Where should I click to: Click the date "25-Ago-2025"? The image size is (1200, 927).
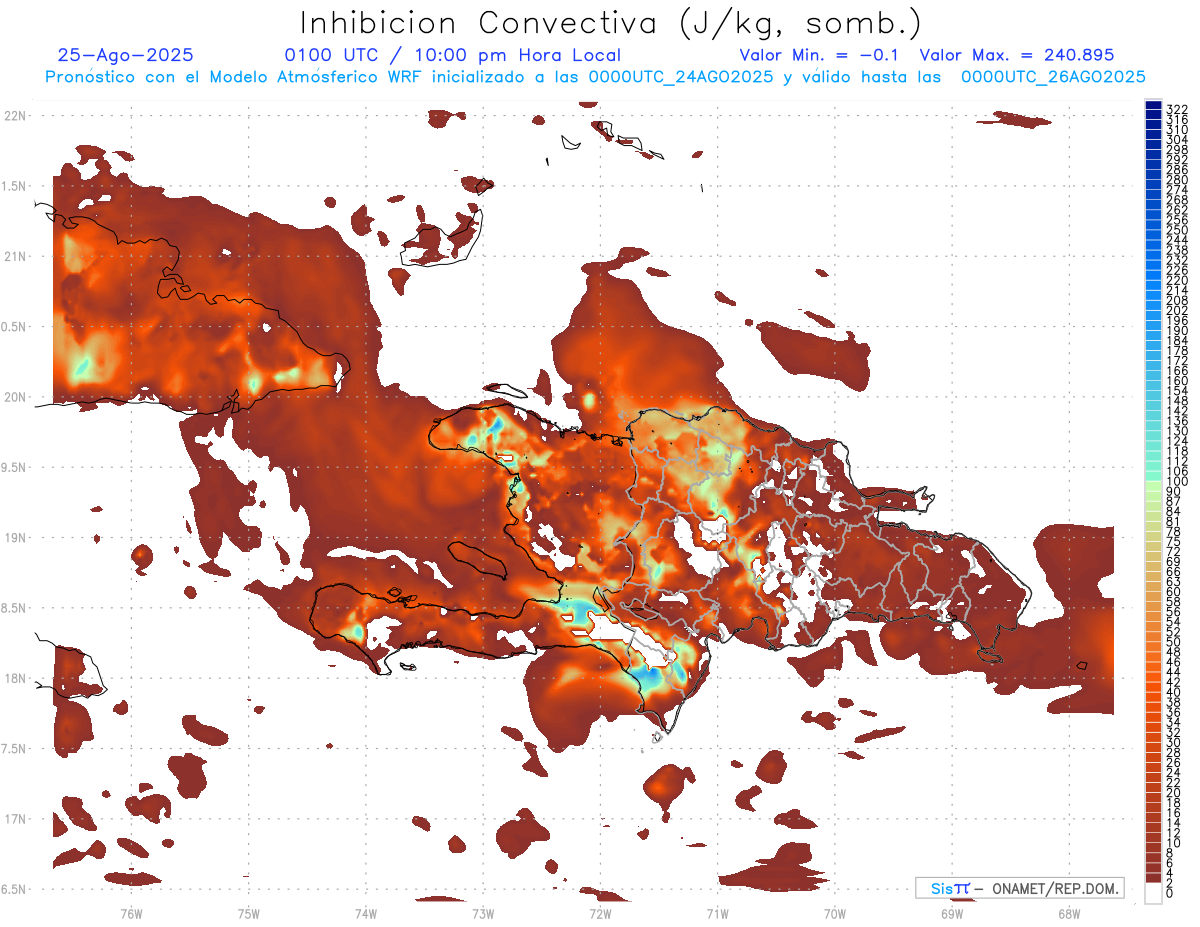(125, 55)
